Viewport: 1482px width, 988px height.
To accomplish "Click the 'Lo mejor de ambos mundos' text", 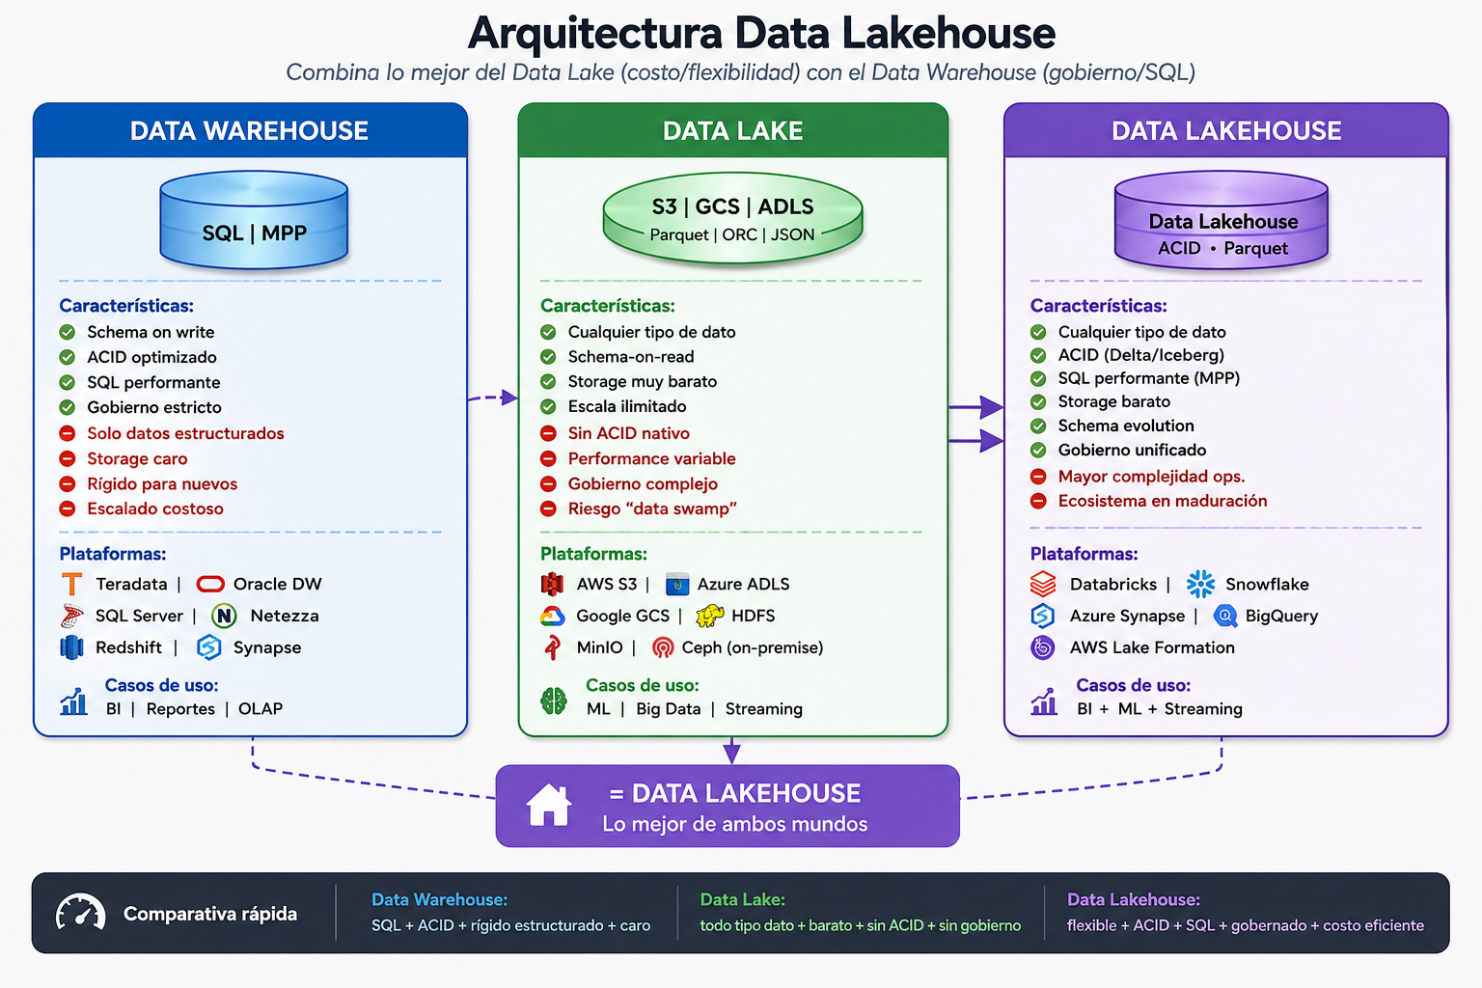I will pos(735,824).
